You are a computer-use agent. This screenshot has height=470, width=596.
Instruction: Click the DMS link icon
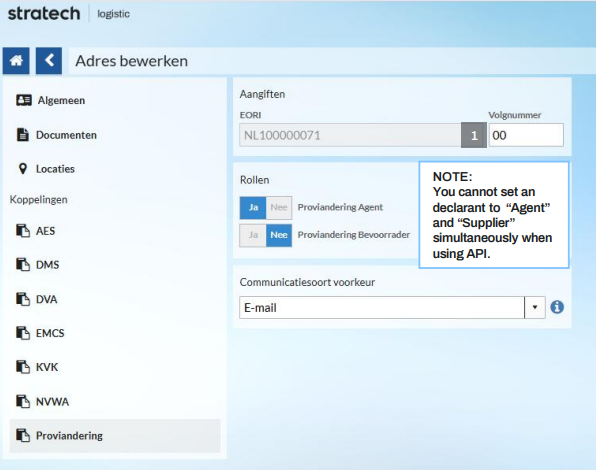(x=23, y=264)
